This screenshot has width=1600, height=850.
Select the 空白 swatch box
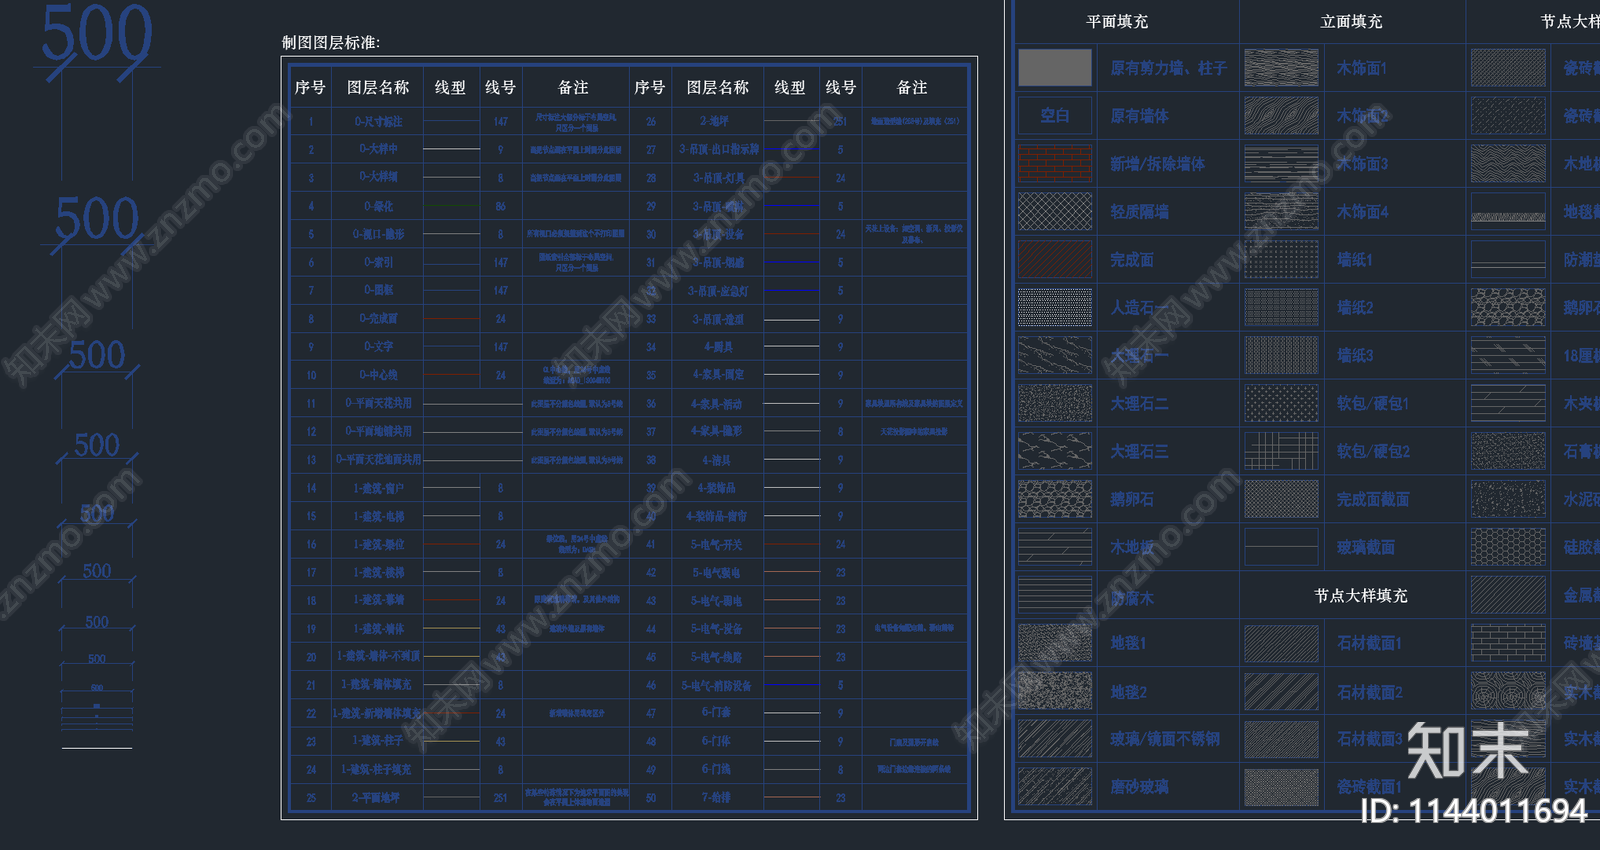pos(1055,116)
